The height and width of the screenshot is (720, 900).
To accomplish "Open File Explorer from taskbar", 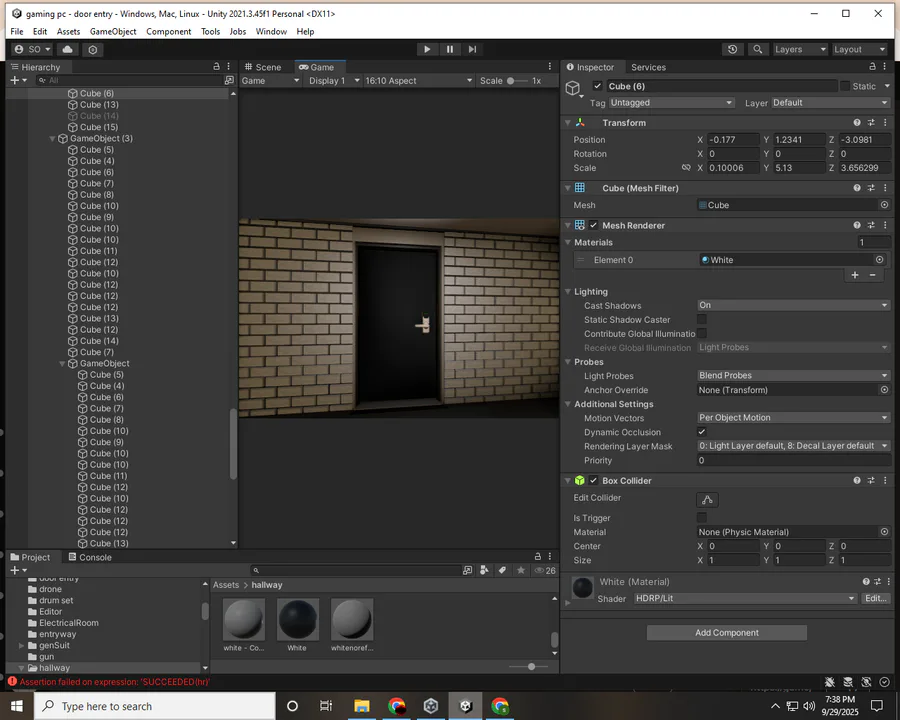I will (x=362, y=706).
